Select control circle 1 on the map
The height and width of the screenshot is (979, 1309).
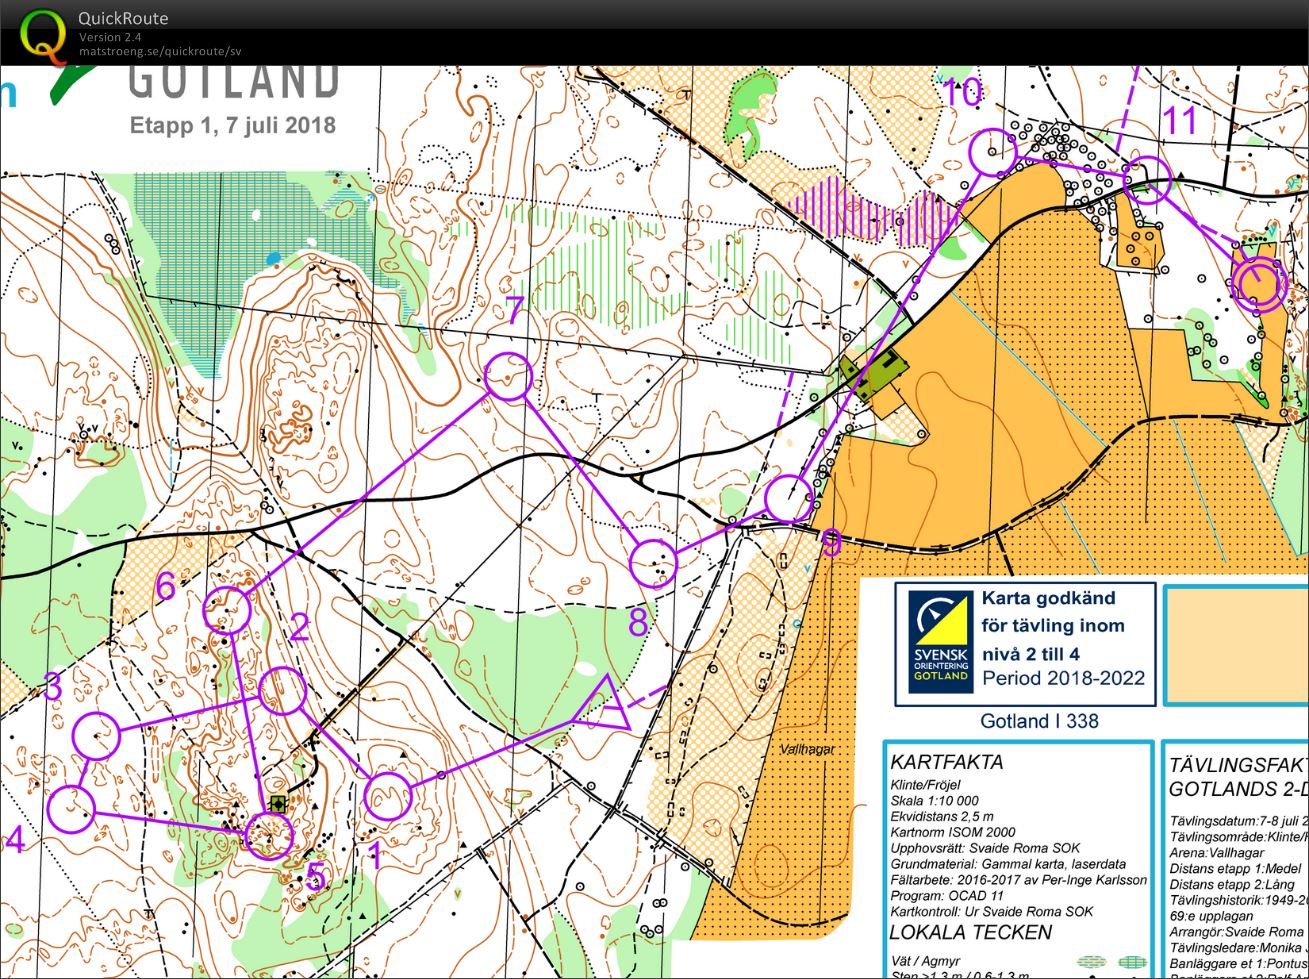(387, 797)
